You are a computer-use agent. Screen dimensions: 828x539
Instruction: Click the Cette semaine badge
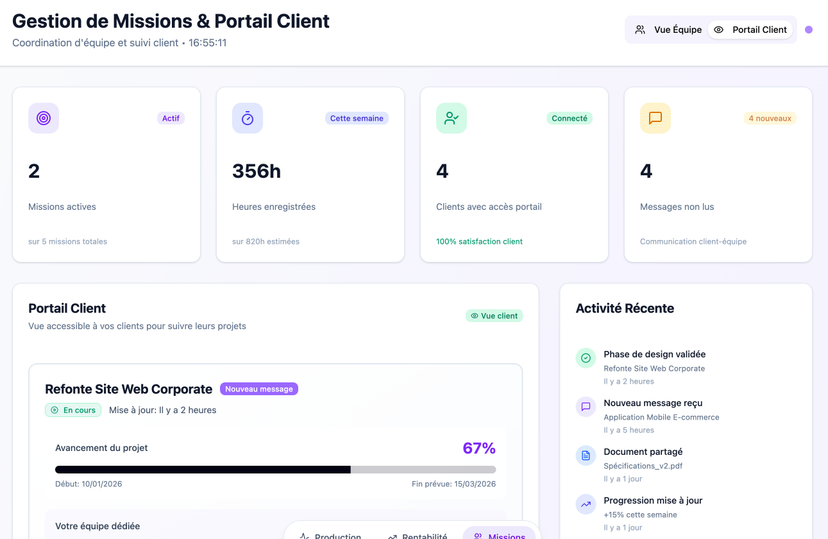356,118
